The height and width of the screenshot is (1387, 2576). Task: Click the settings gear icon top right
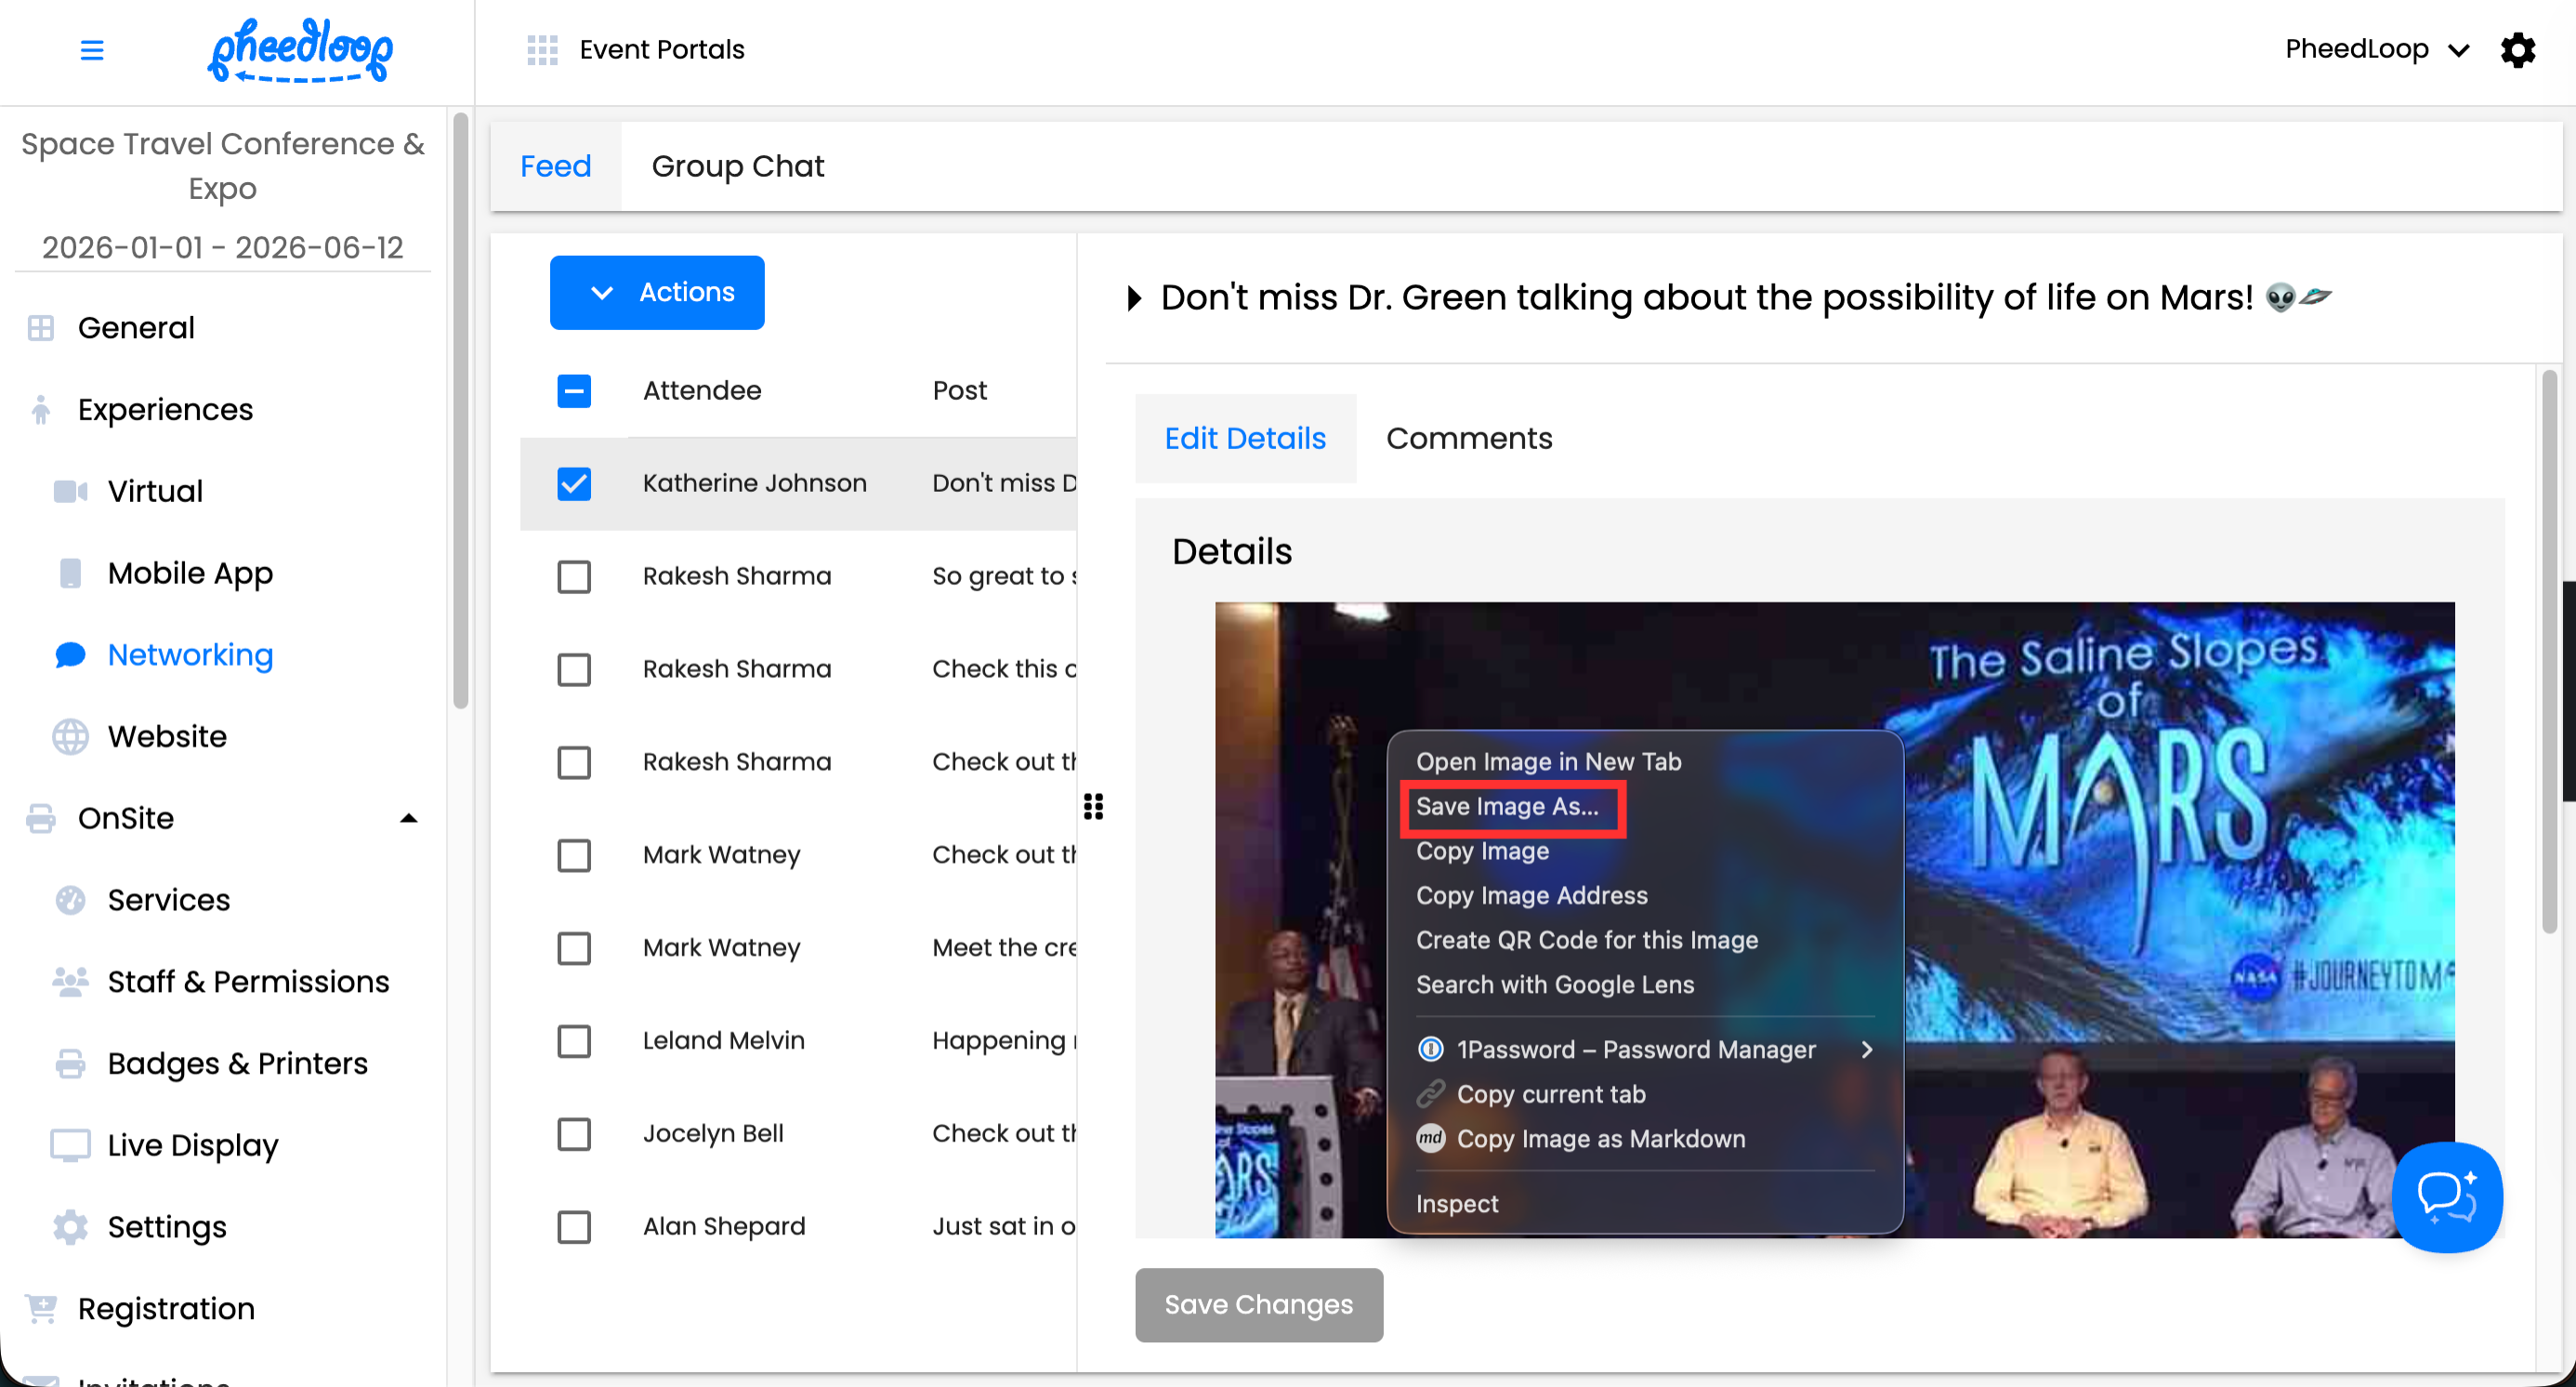point(2517,49)
